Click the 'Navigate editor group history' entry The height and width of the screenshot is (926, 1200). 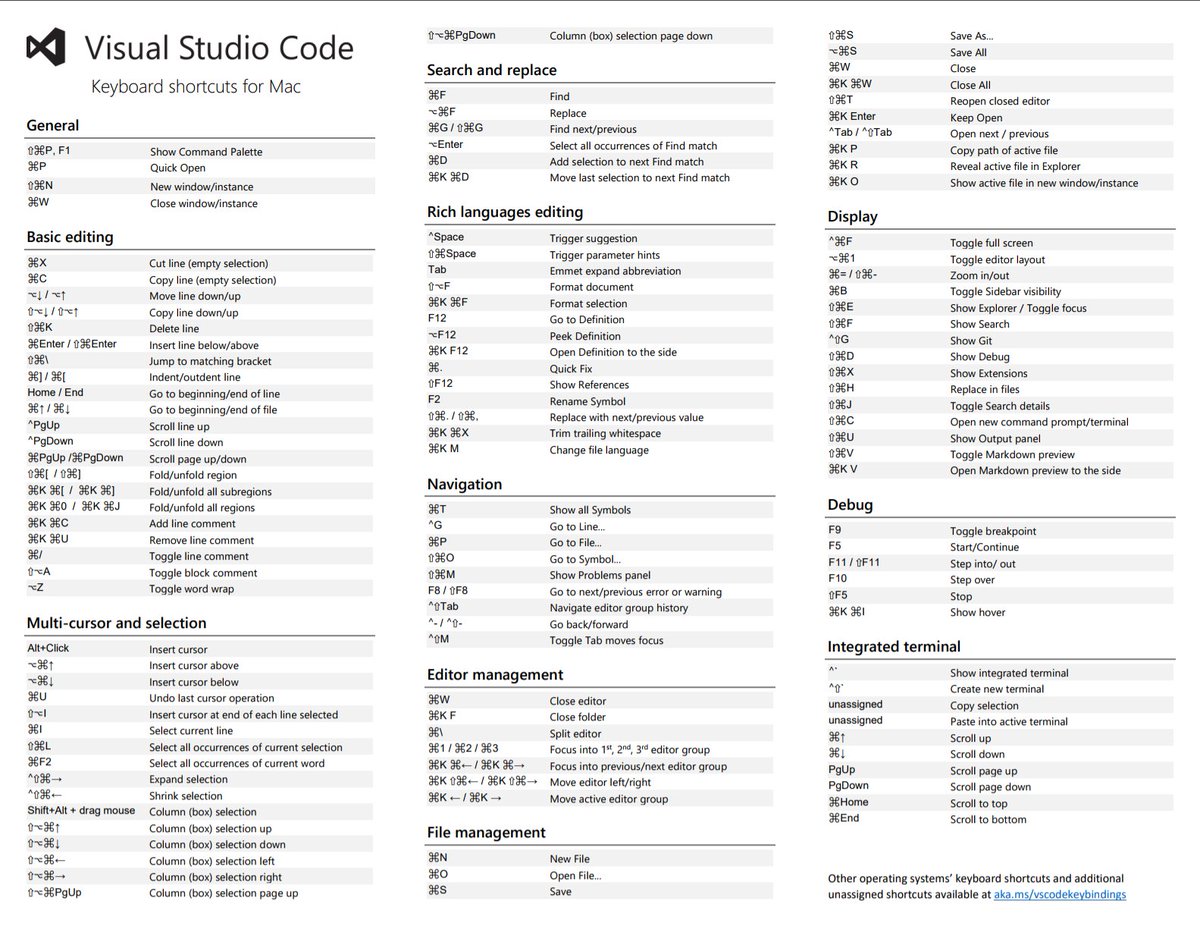click(619, 608)
